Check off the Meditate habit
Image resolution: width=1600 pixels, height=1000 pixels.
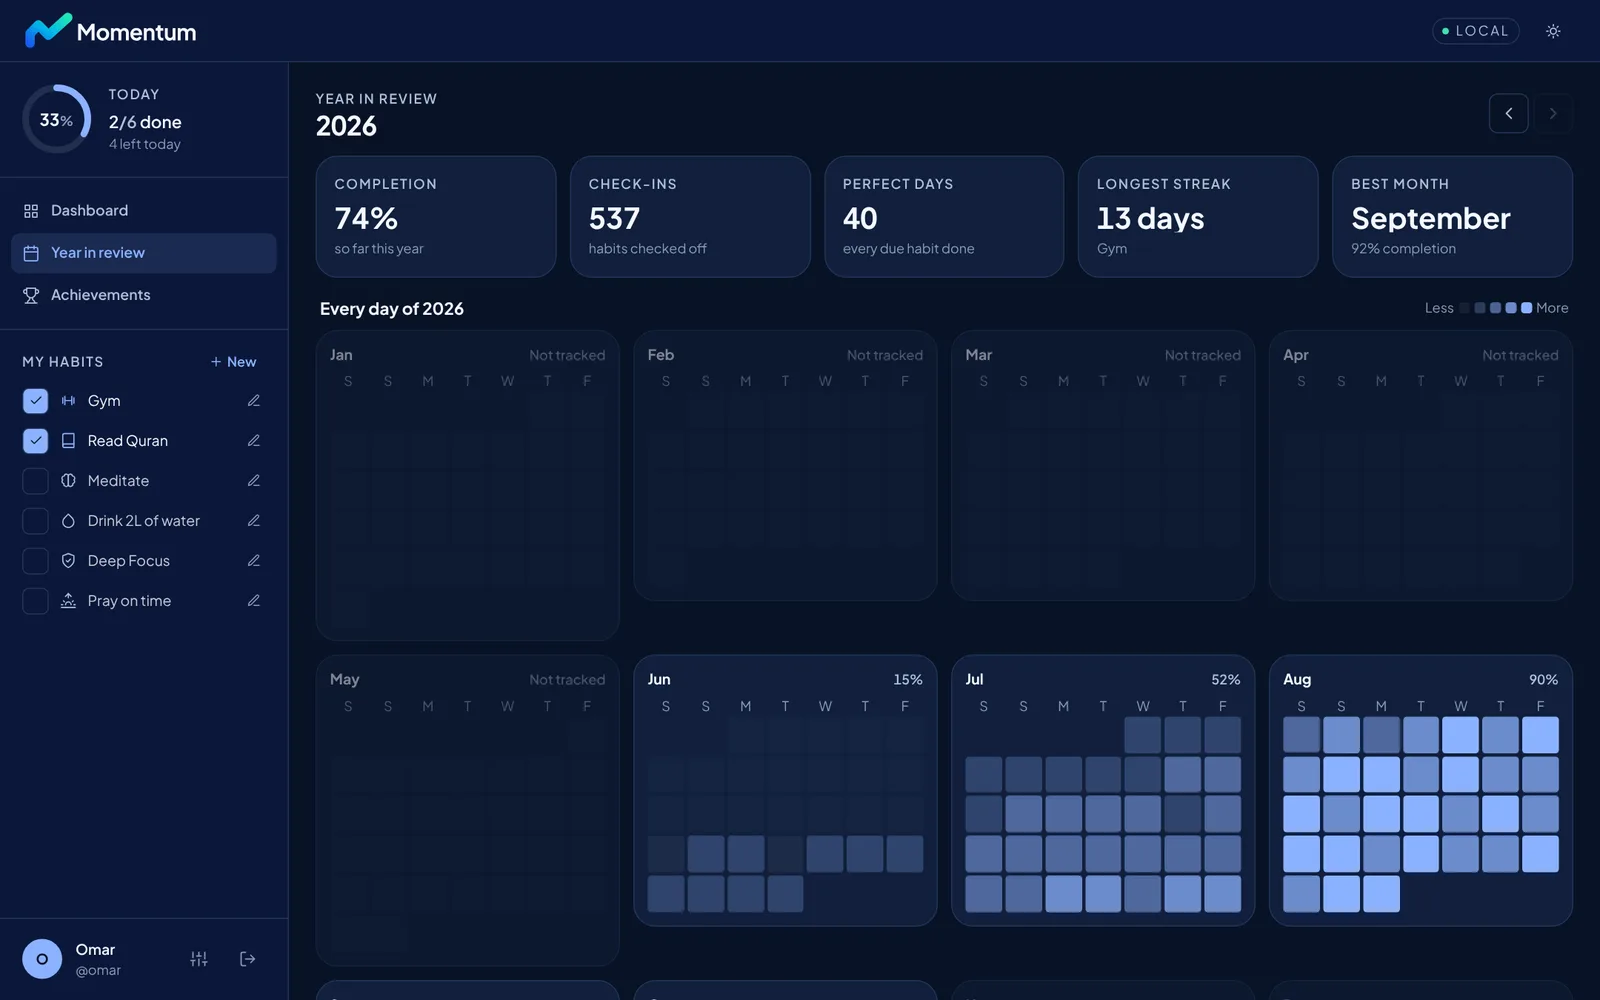tap(35, 481)
